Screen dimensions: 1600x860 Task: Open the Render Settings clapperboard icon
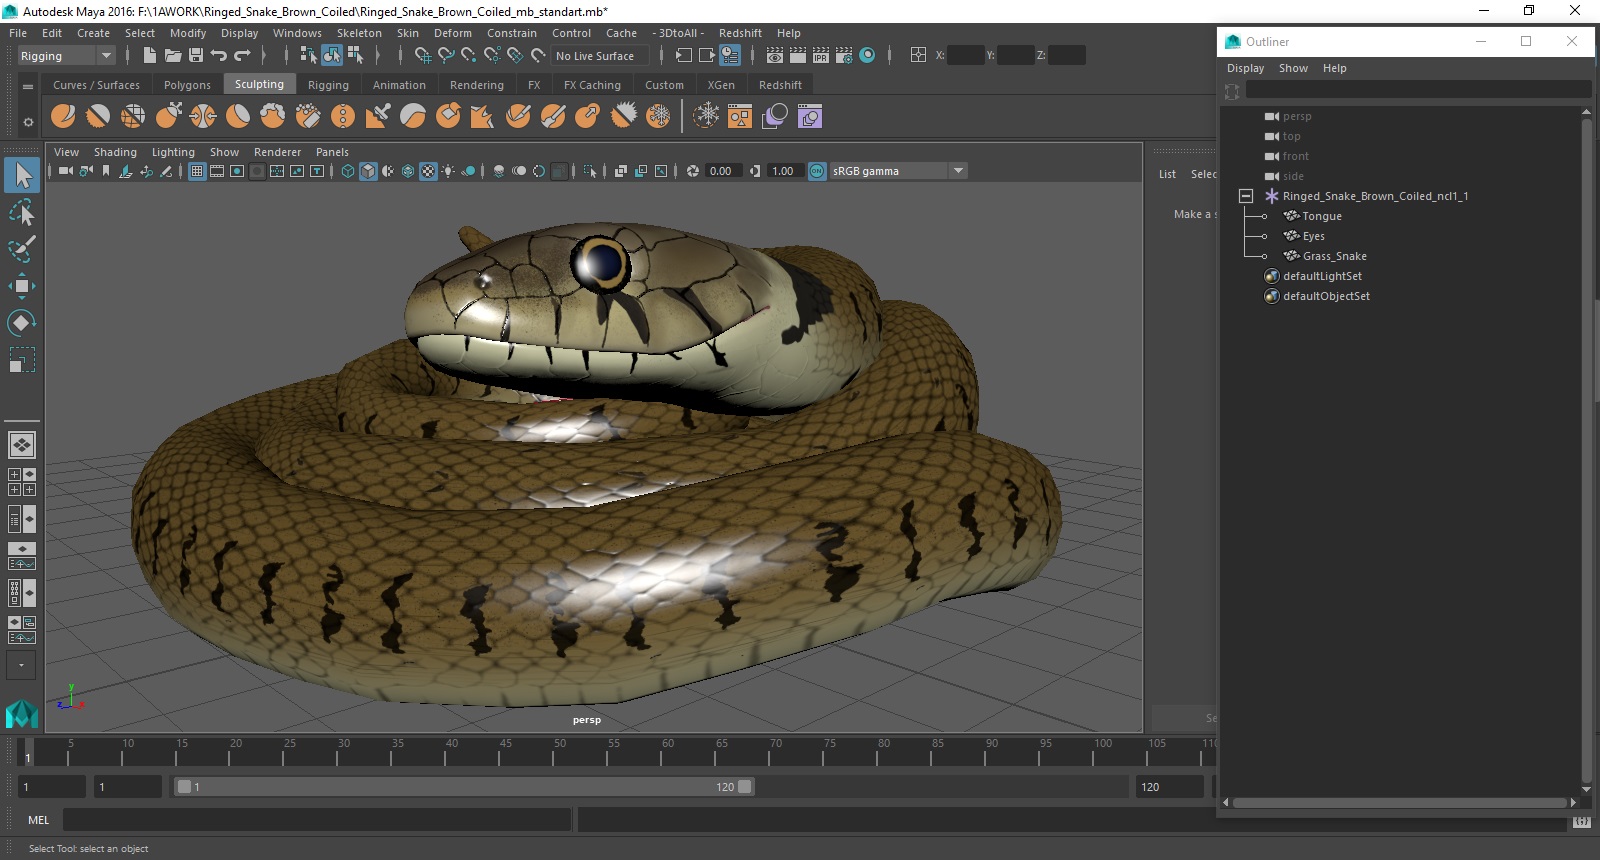point(844,56)
